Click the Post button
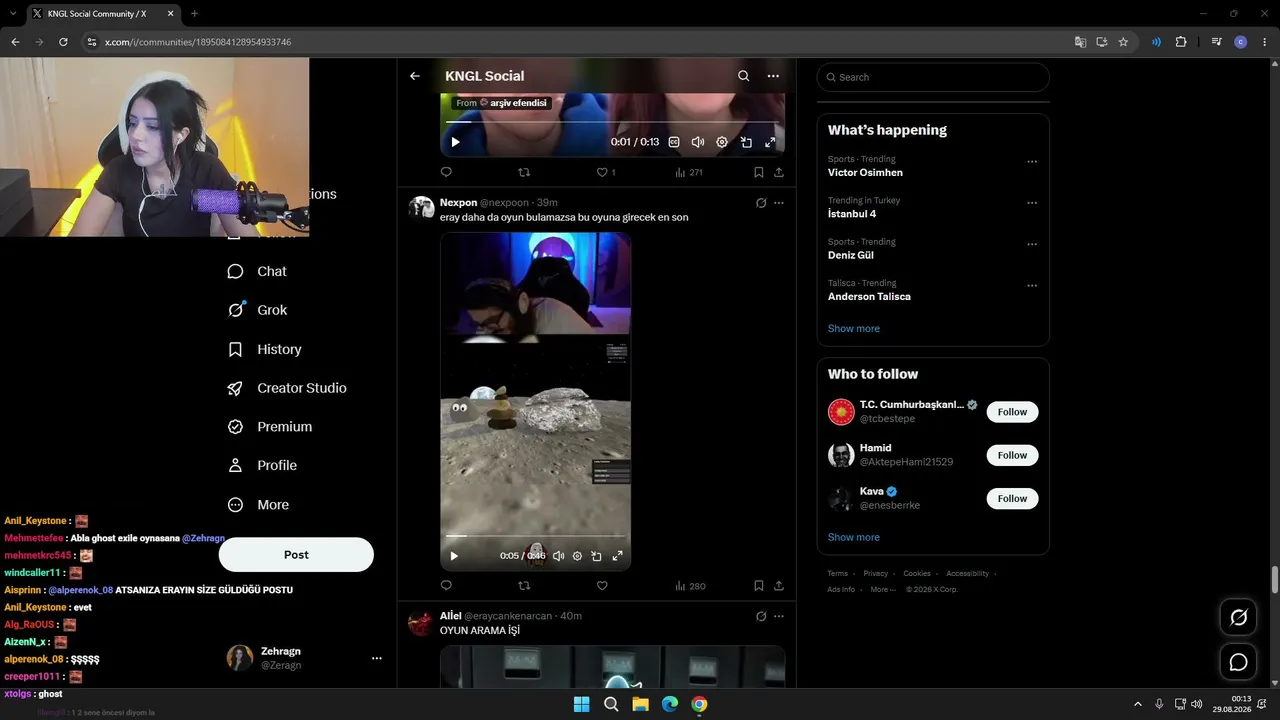 (x=296, y=555)
